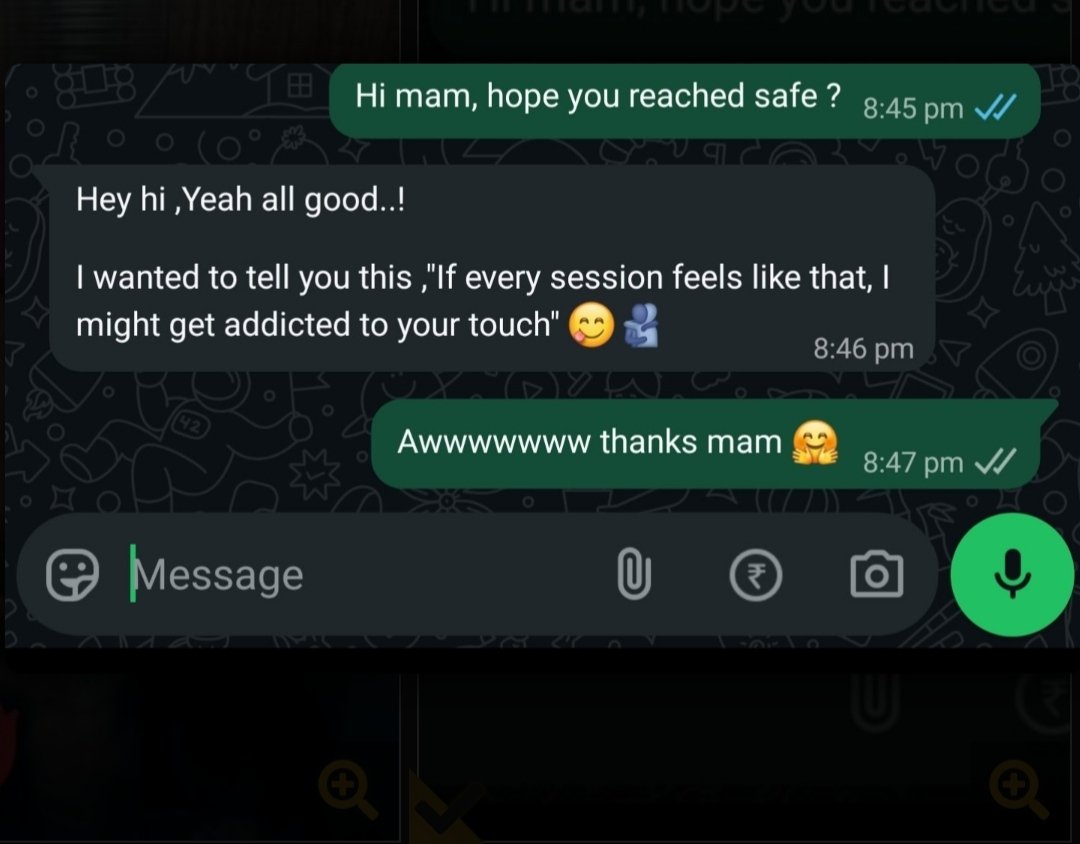
Task: Click the 8:45 pm timestamp
Action: coord(913,108)
